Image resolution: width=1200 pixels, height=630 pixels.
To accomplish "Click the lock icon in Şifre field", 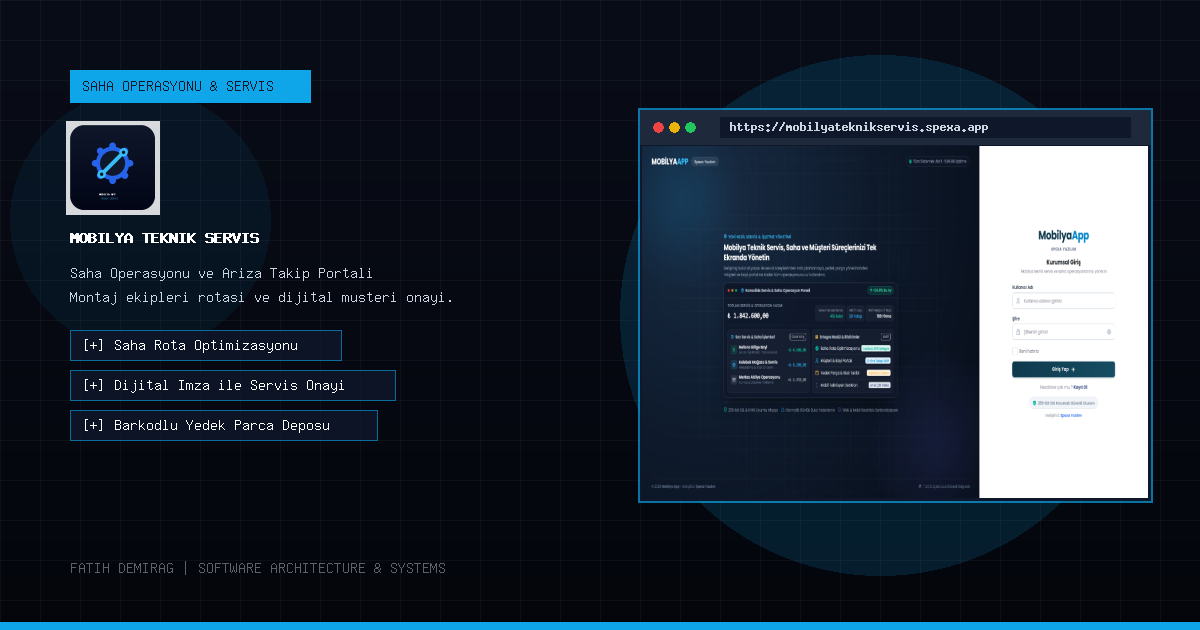I will pos(1018,332).
